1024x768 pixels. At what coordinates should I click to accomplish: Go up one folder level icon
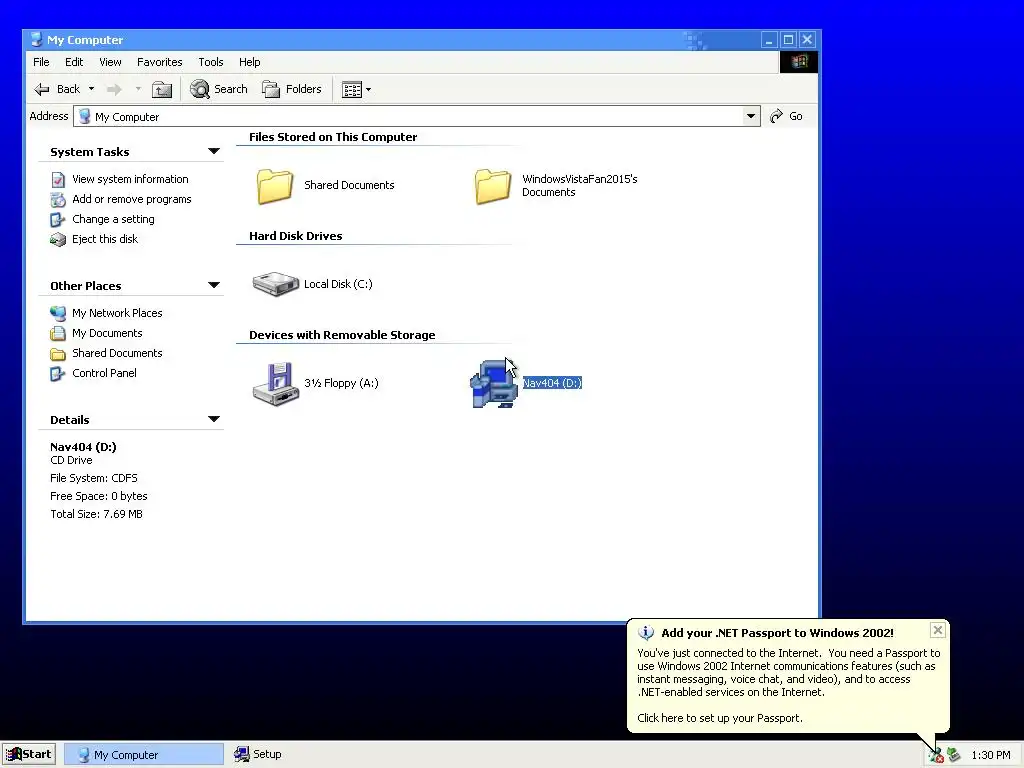(162, 89)
